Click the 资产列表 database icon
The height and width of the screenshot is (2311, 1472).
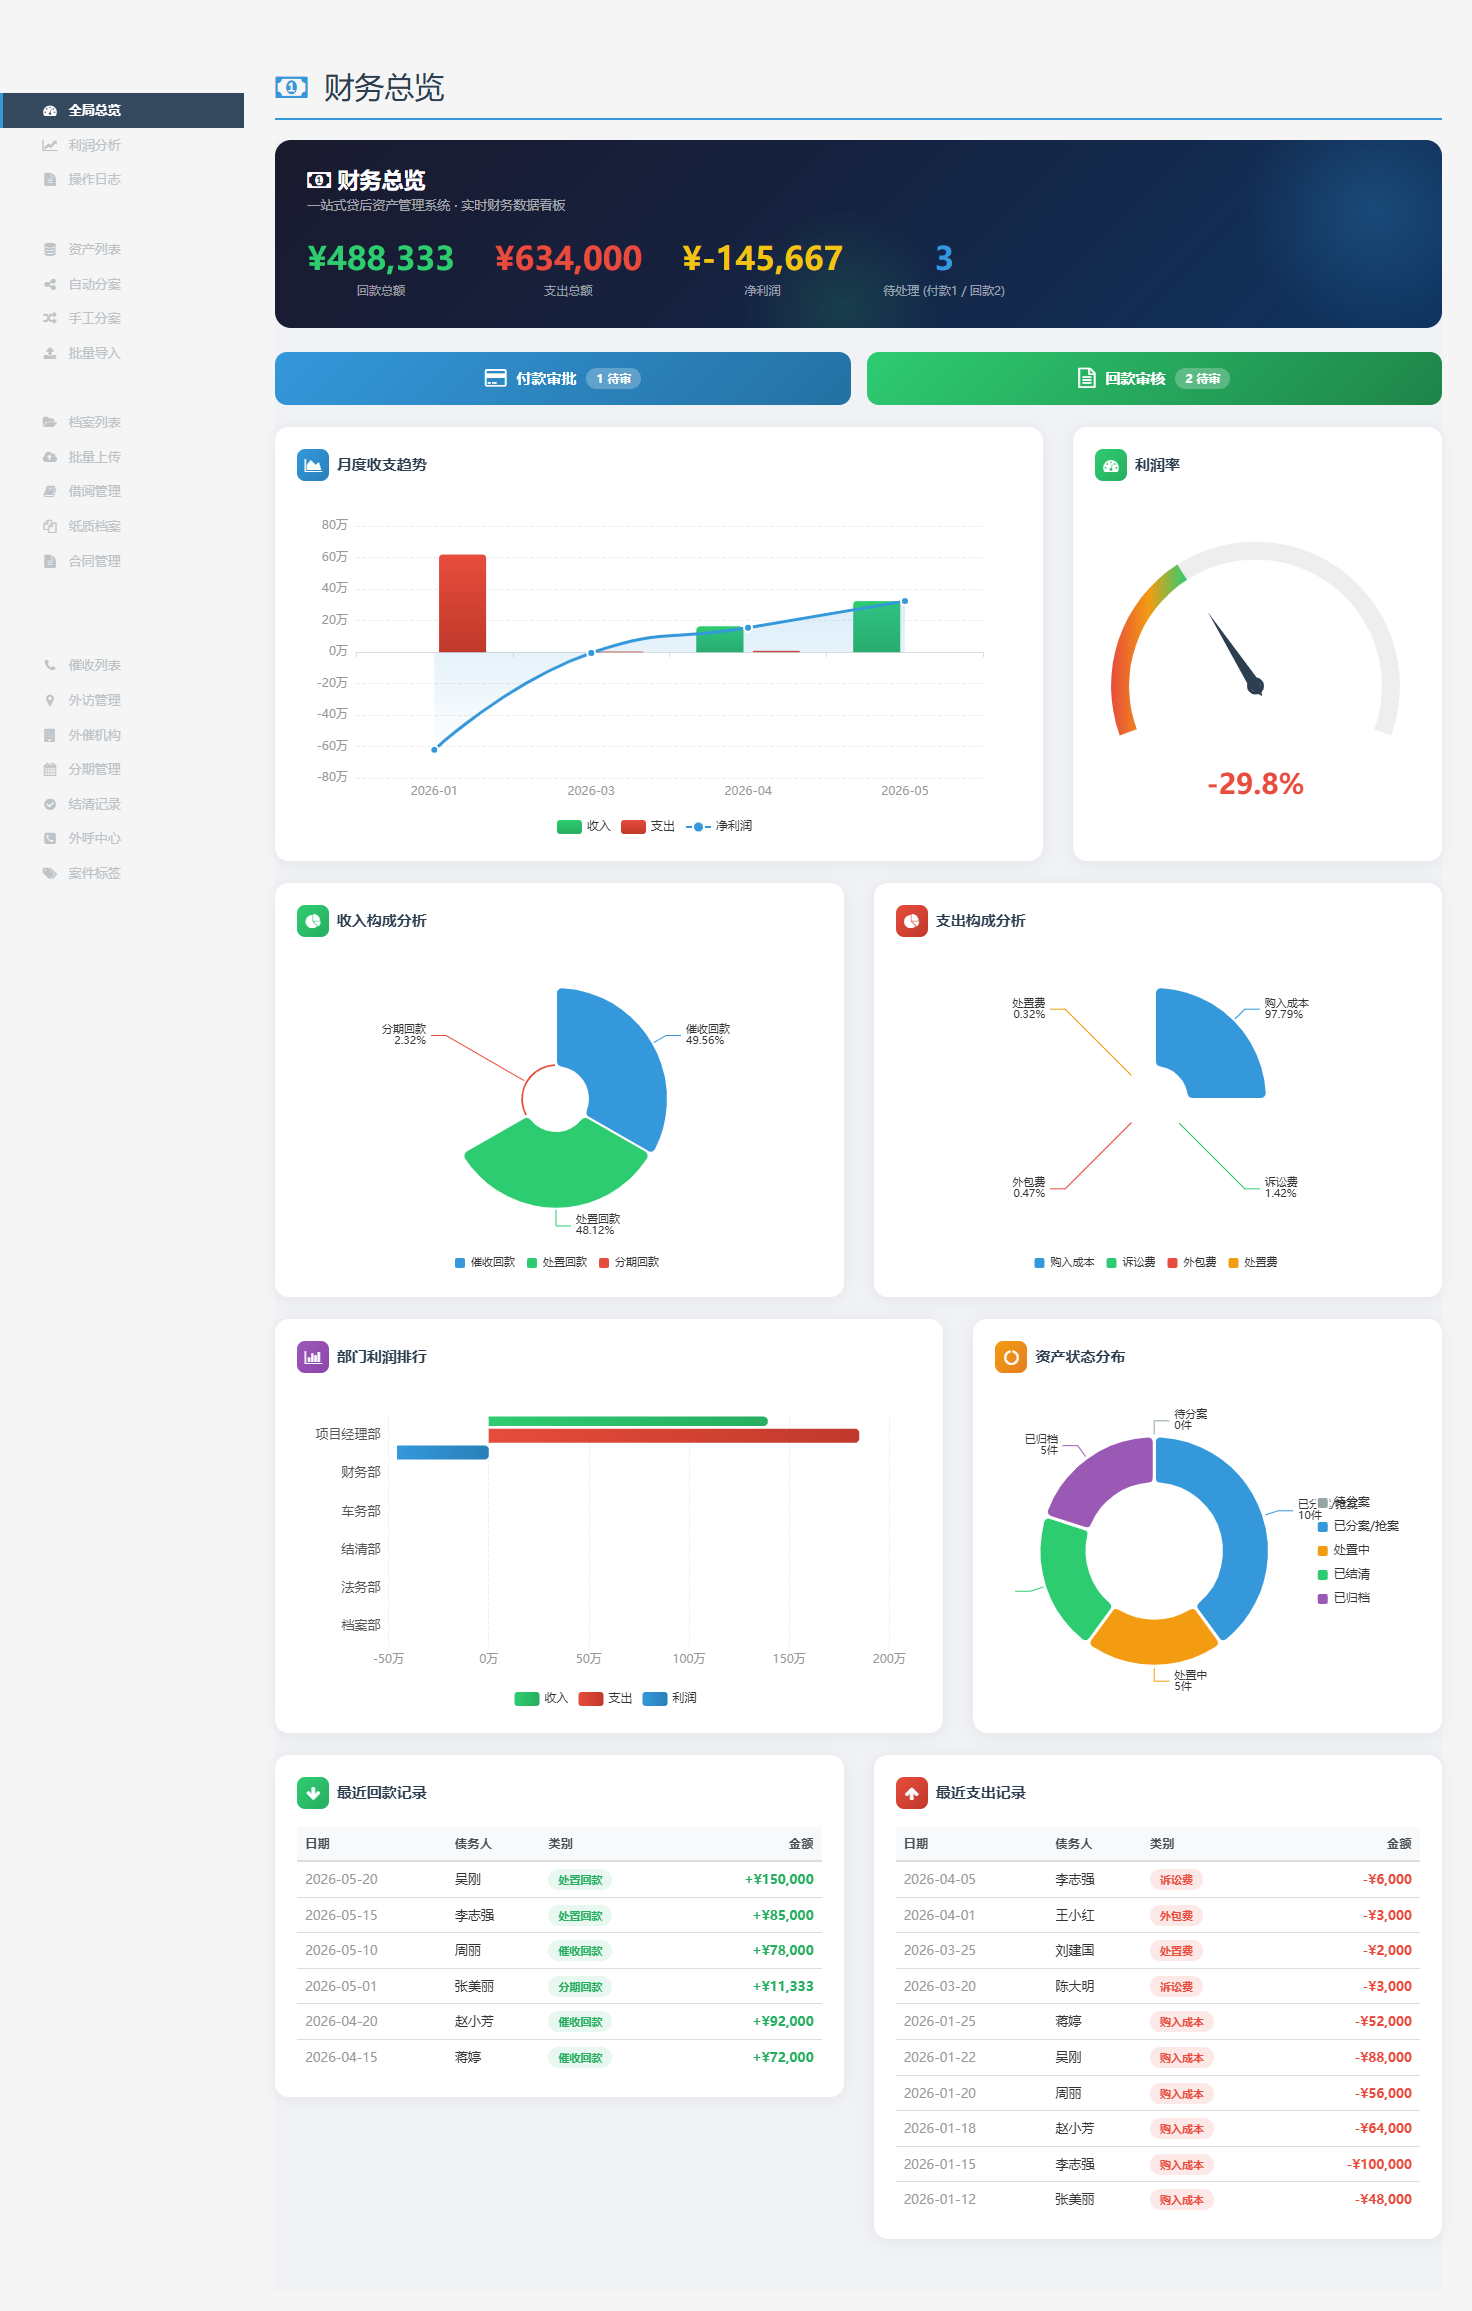coord(50,249)
